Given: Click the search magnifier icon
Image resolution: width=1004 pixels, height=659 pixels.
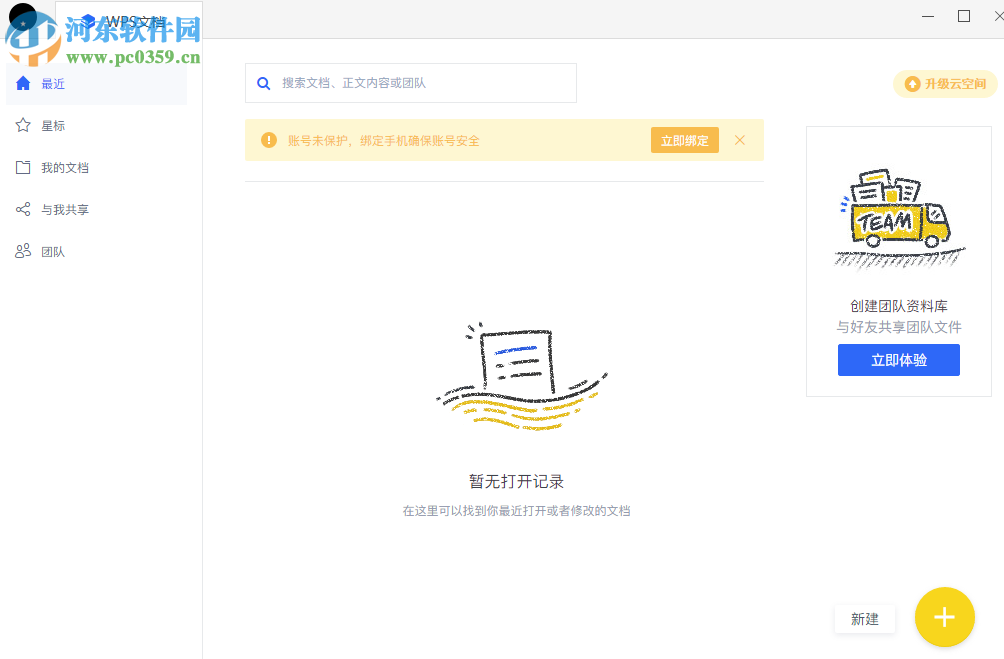Looking at the screenshot, I should point(263,83).
